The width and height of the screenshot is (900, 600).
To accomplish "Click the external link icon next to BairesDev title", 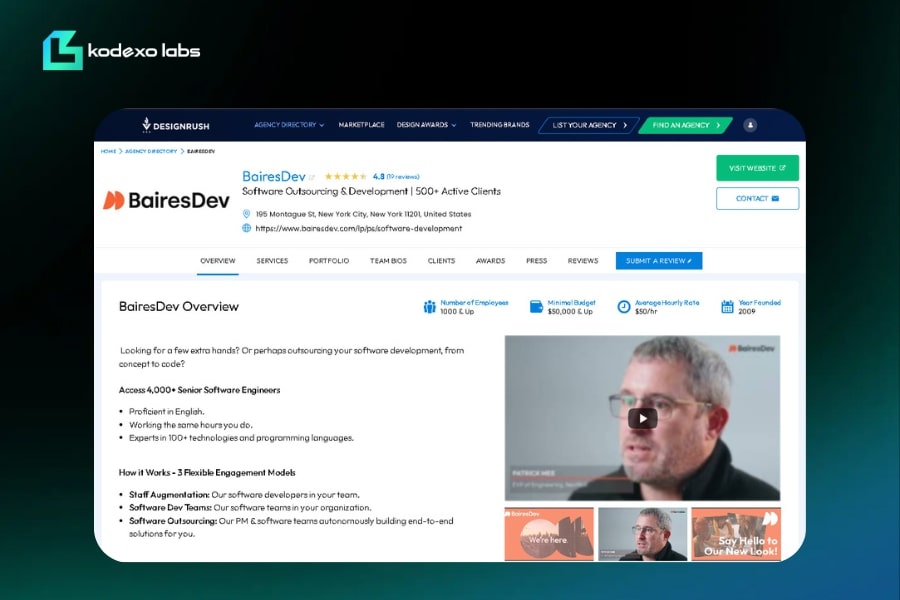I will (312, 177).
